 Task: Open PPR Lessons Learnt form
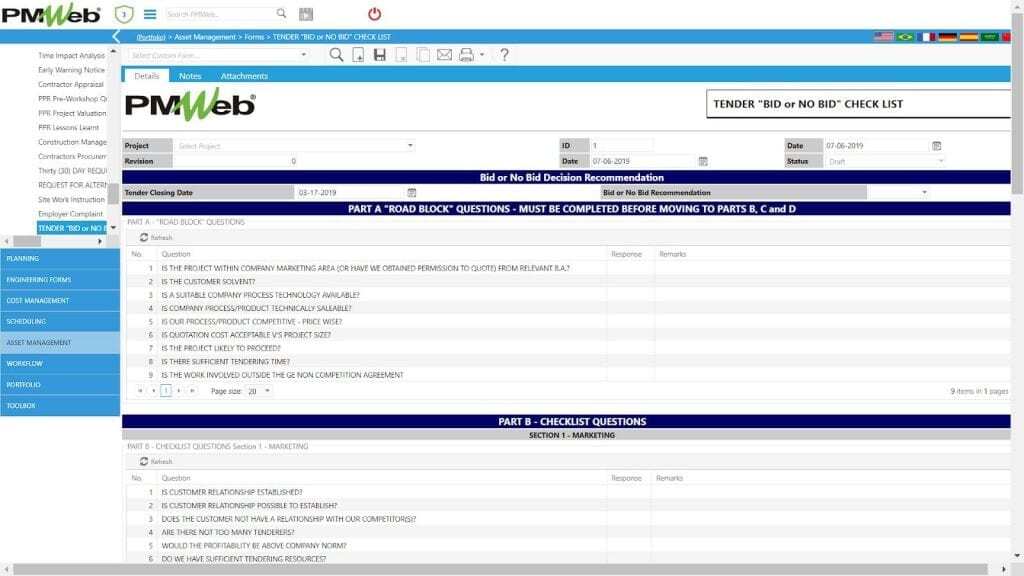pos(69,127)
